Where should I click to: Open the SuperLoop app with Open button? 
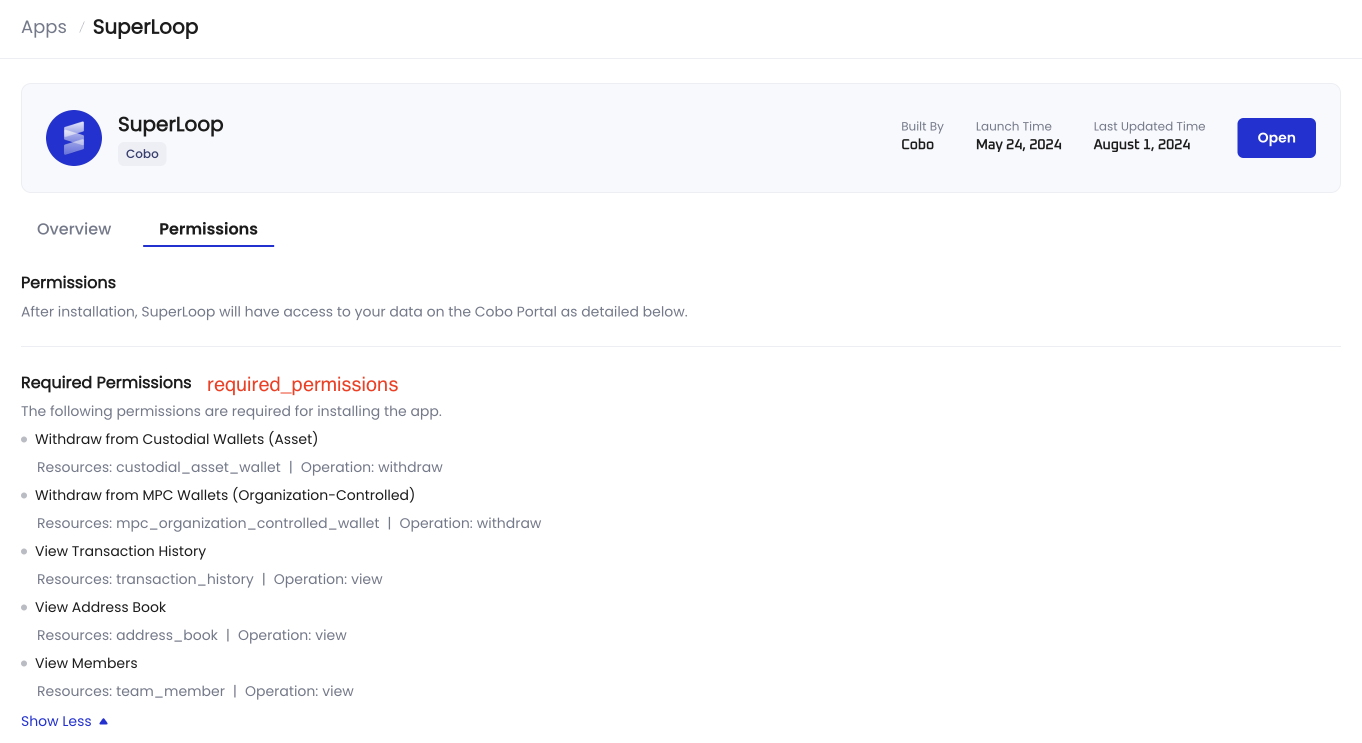pos(1276,138)
